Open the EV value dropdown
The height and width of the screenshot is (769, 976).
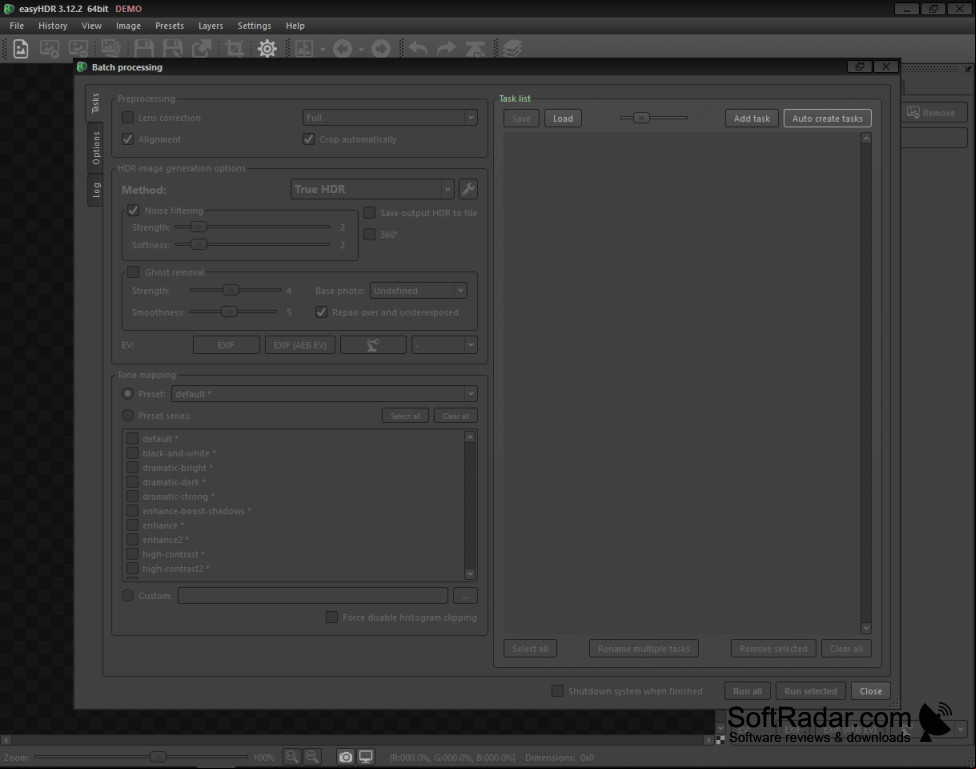pyautogui.click(x=444, y=345)
